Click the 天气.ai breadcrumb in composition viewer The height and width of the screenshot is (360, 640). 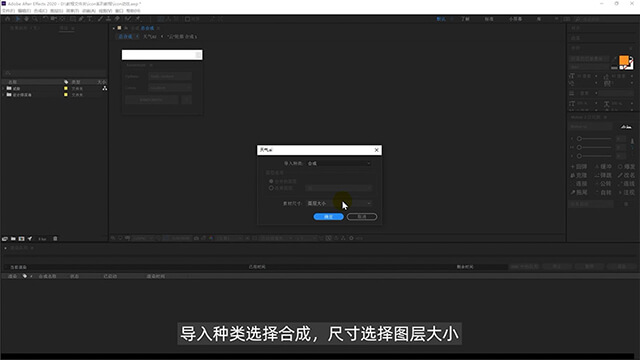149,37
